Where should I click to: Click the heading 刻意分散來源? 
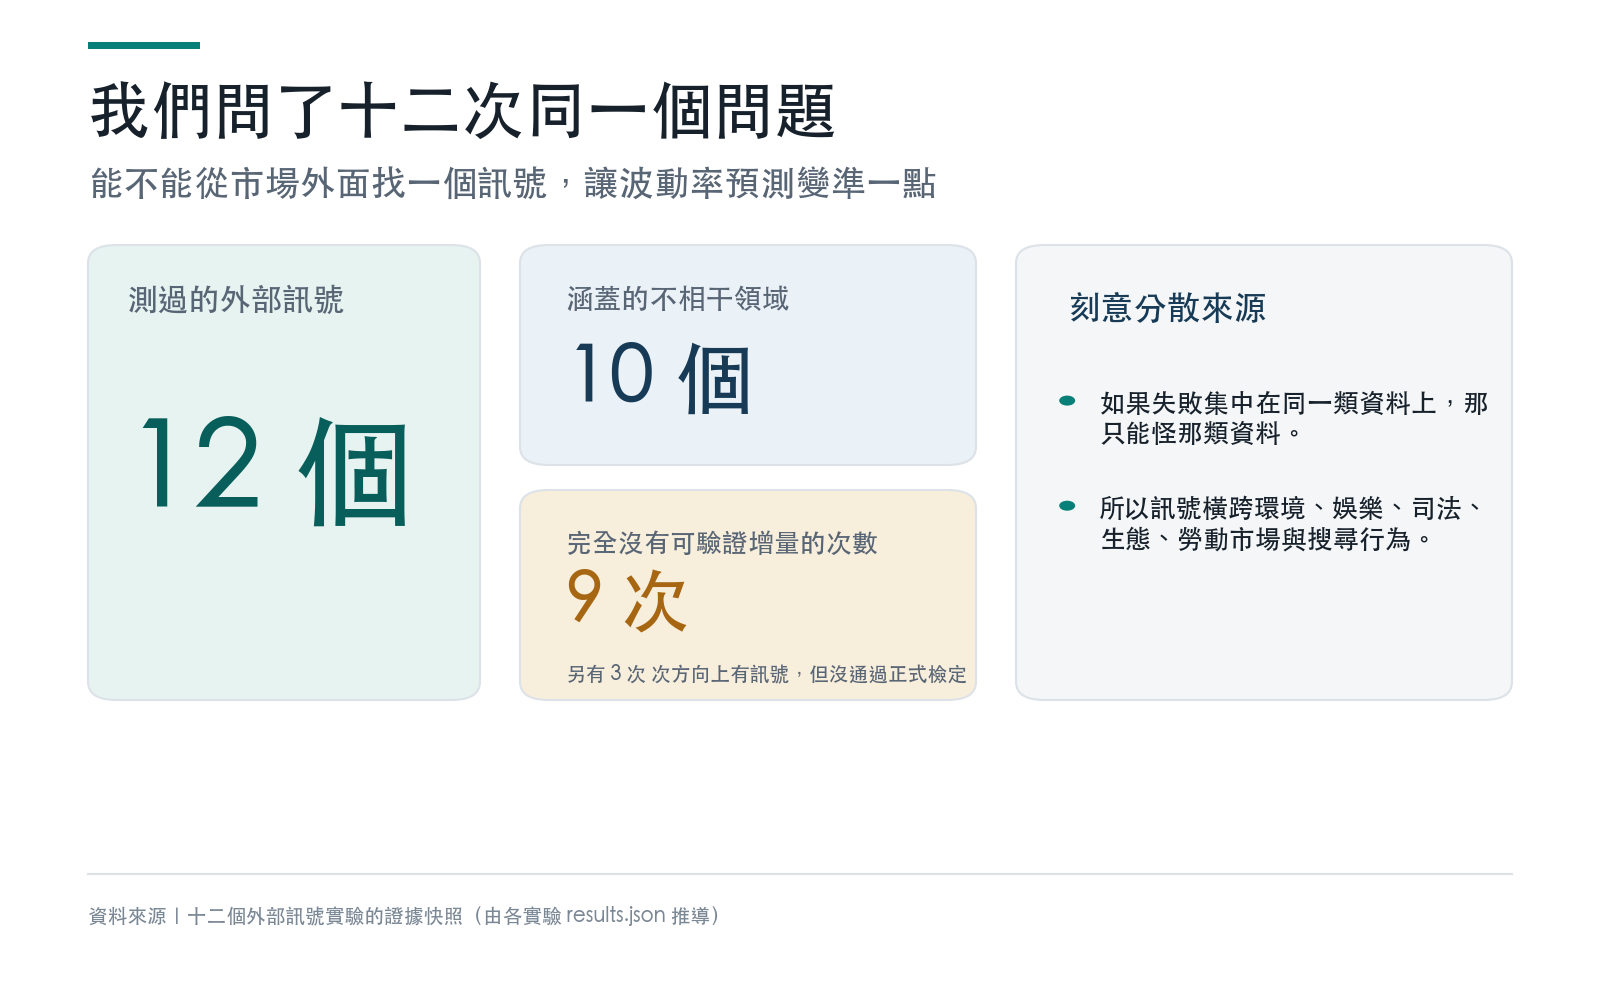click(x=1168, y=307)
